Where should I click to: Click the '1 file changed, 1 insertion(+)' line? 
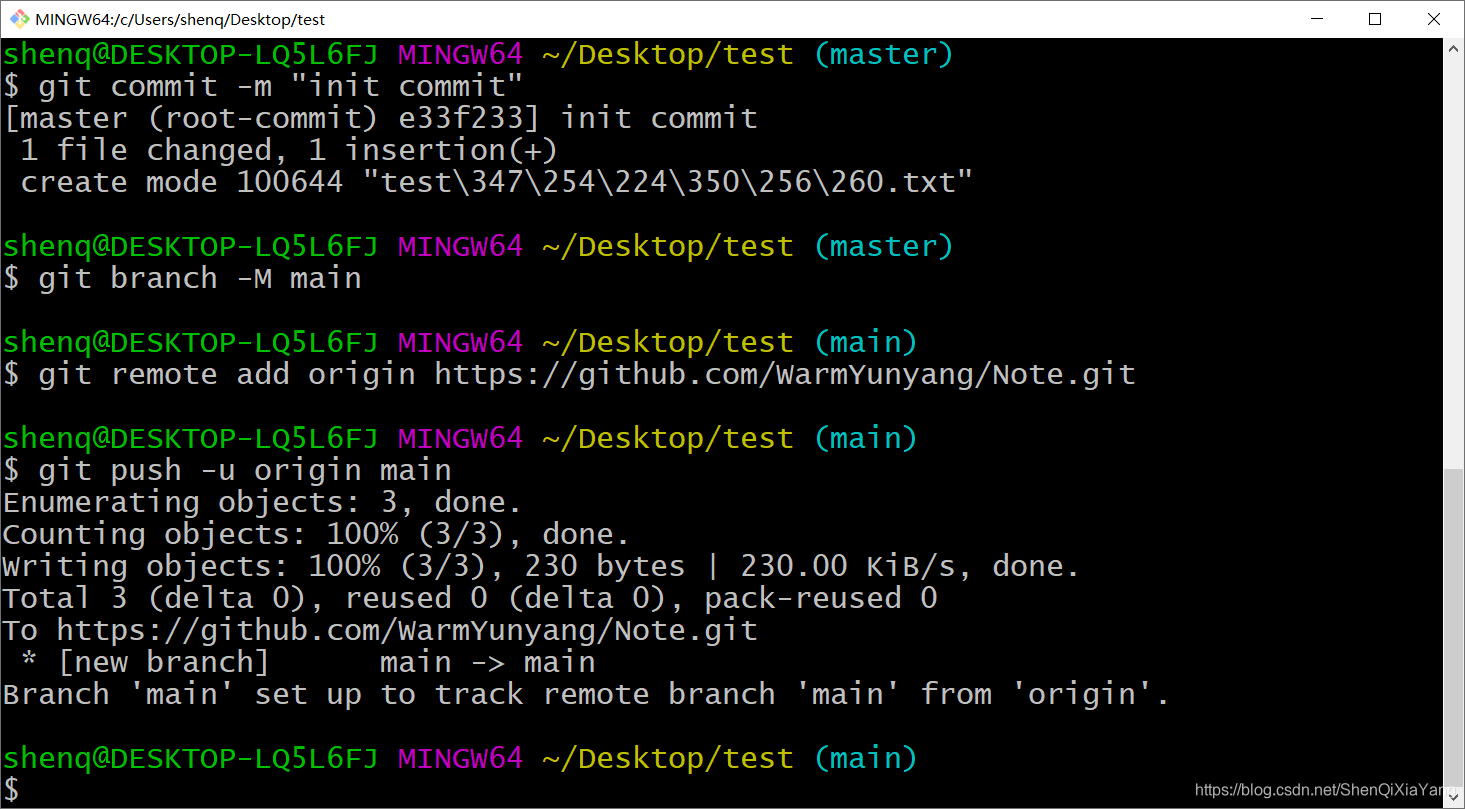[289, 150]
